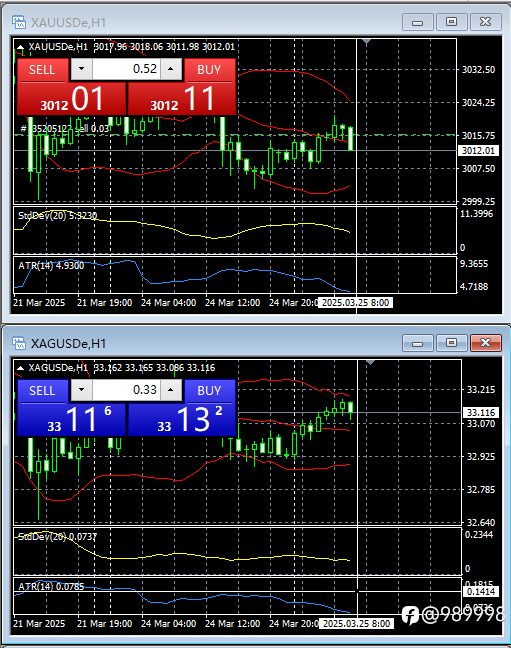Click the XAGUSDe ATR(14) 0.0785 label
511x648 pixels.
point(51,586)
